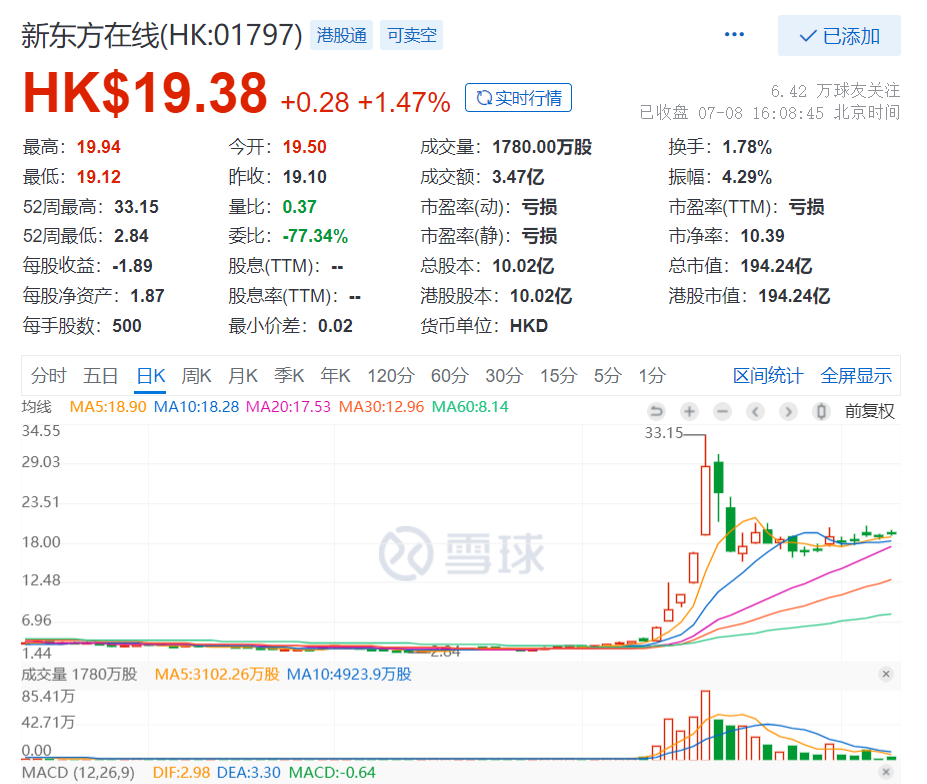
Task: Zoom out the chart with minus icon
Action: pos(722,411)
